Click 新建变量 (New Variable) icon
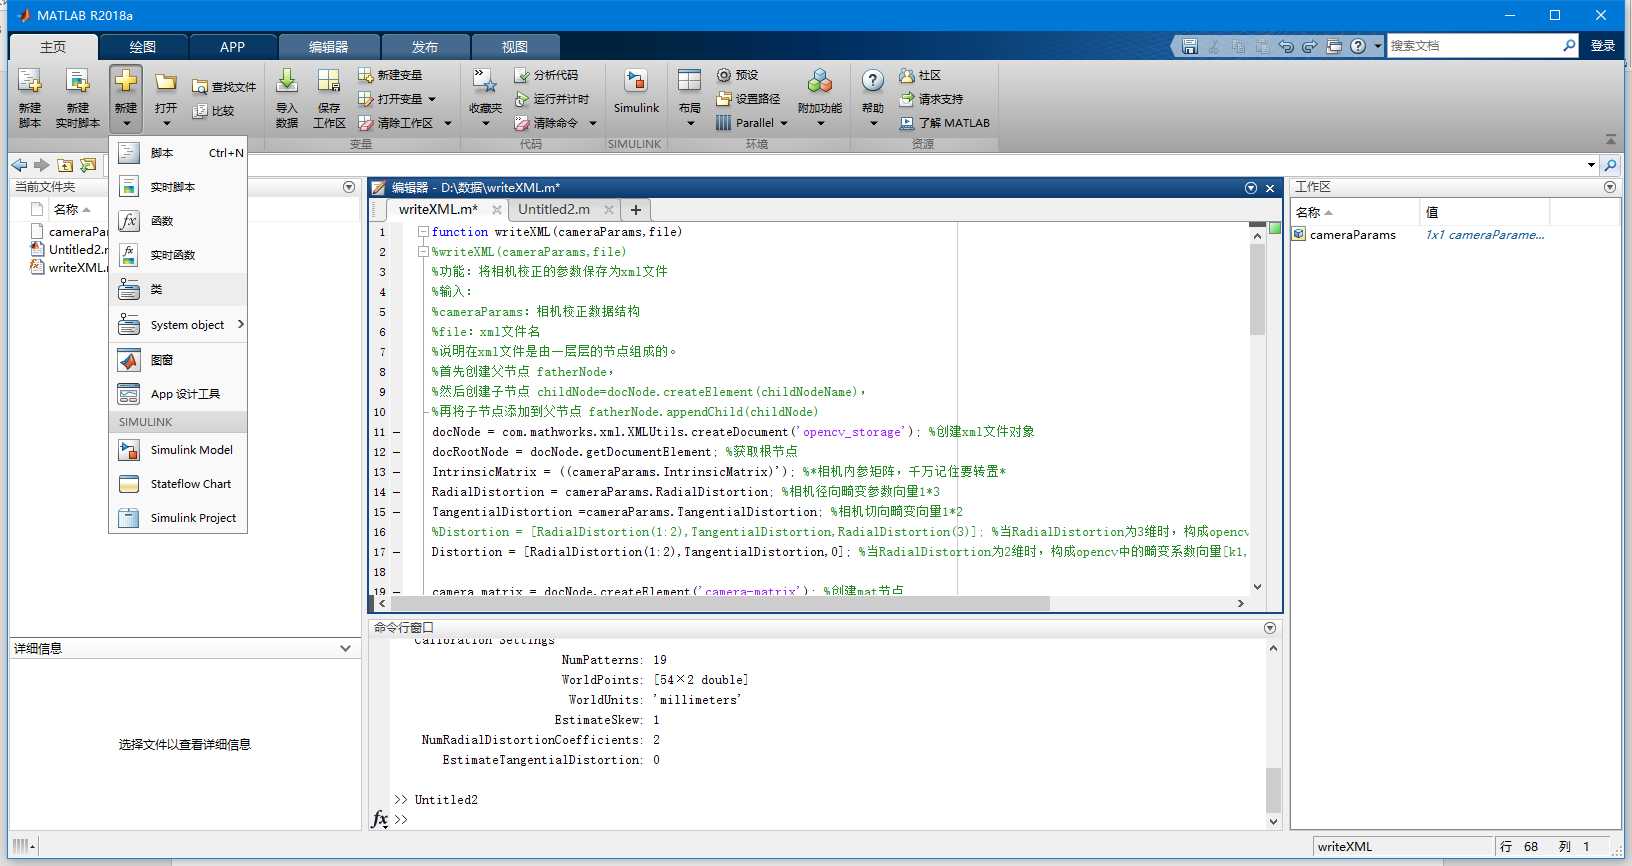Screen dimensions: 1632x866 coord(366,75)
